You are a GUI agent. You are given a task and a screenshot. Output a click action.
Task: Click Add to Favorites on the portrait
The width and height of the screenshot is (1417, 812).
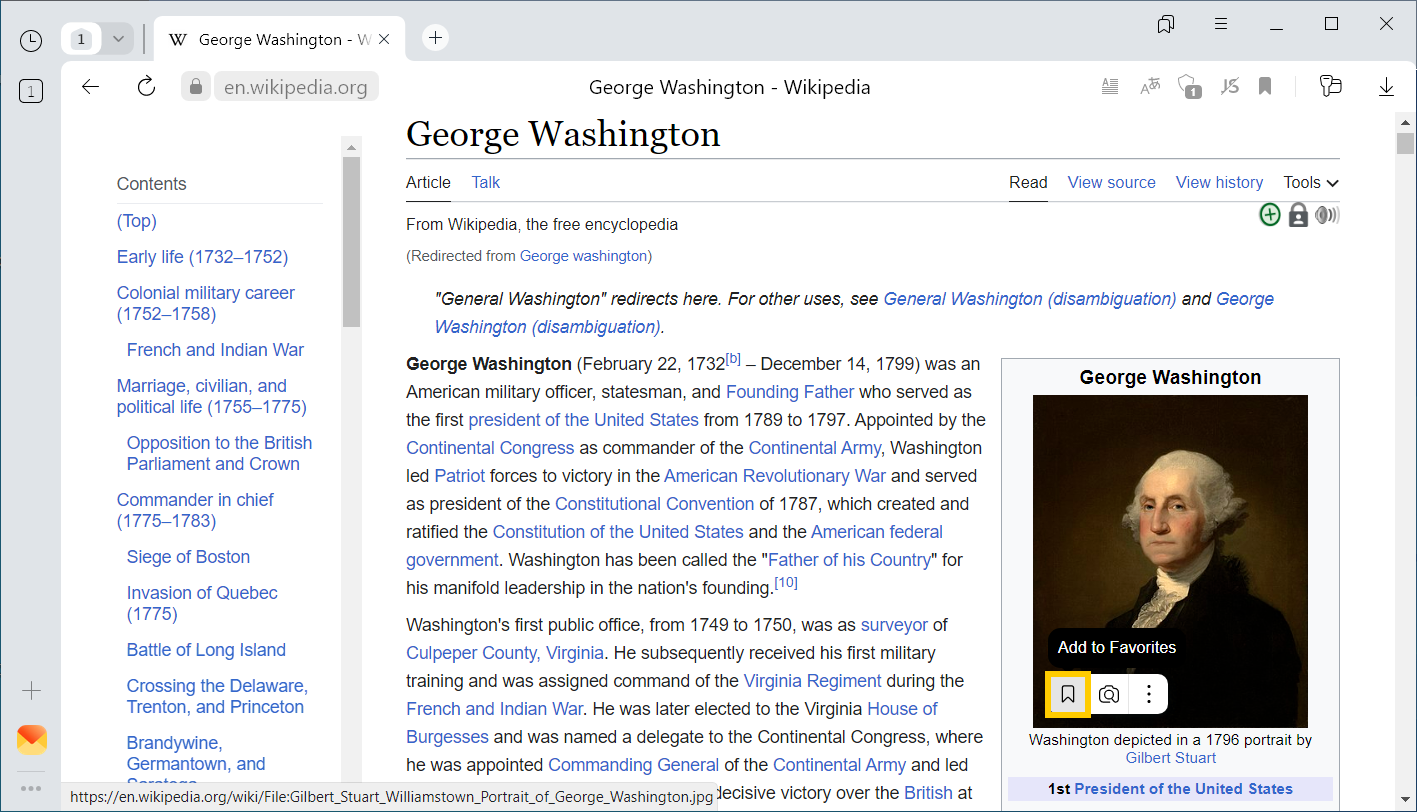(1068, 694)
